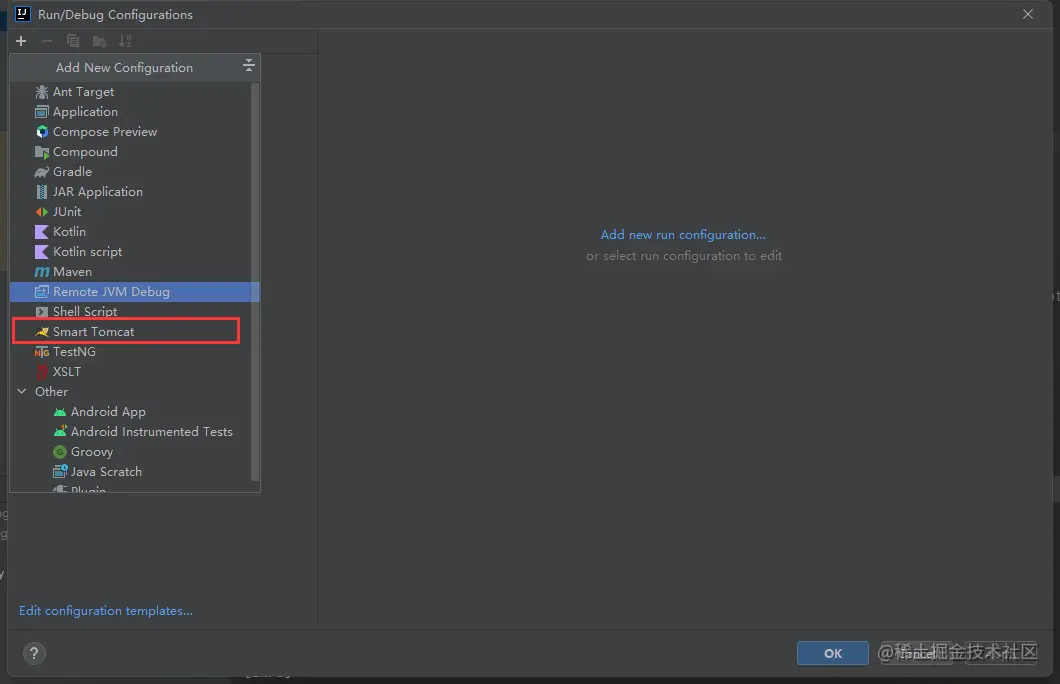Confirm with the OK button
Image resolution: width=1060 pixels, height=684 pixels.
[832, 653]
